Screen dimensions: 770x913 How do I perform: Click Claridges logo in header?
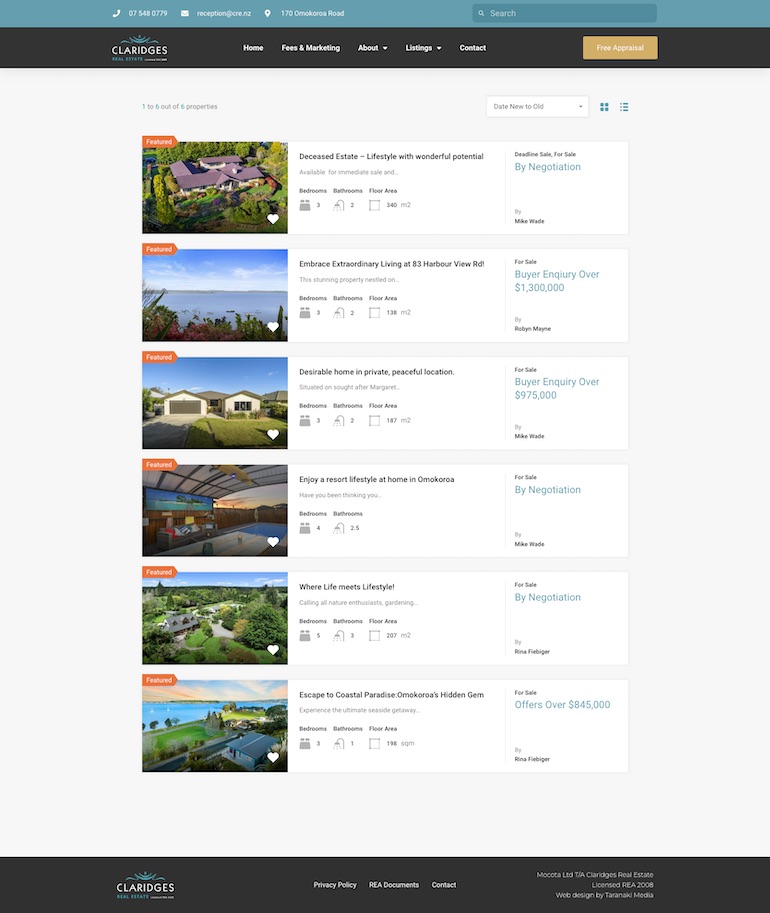(140, 48)
